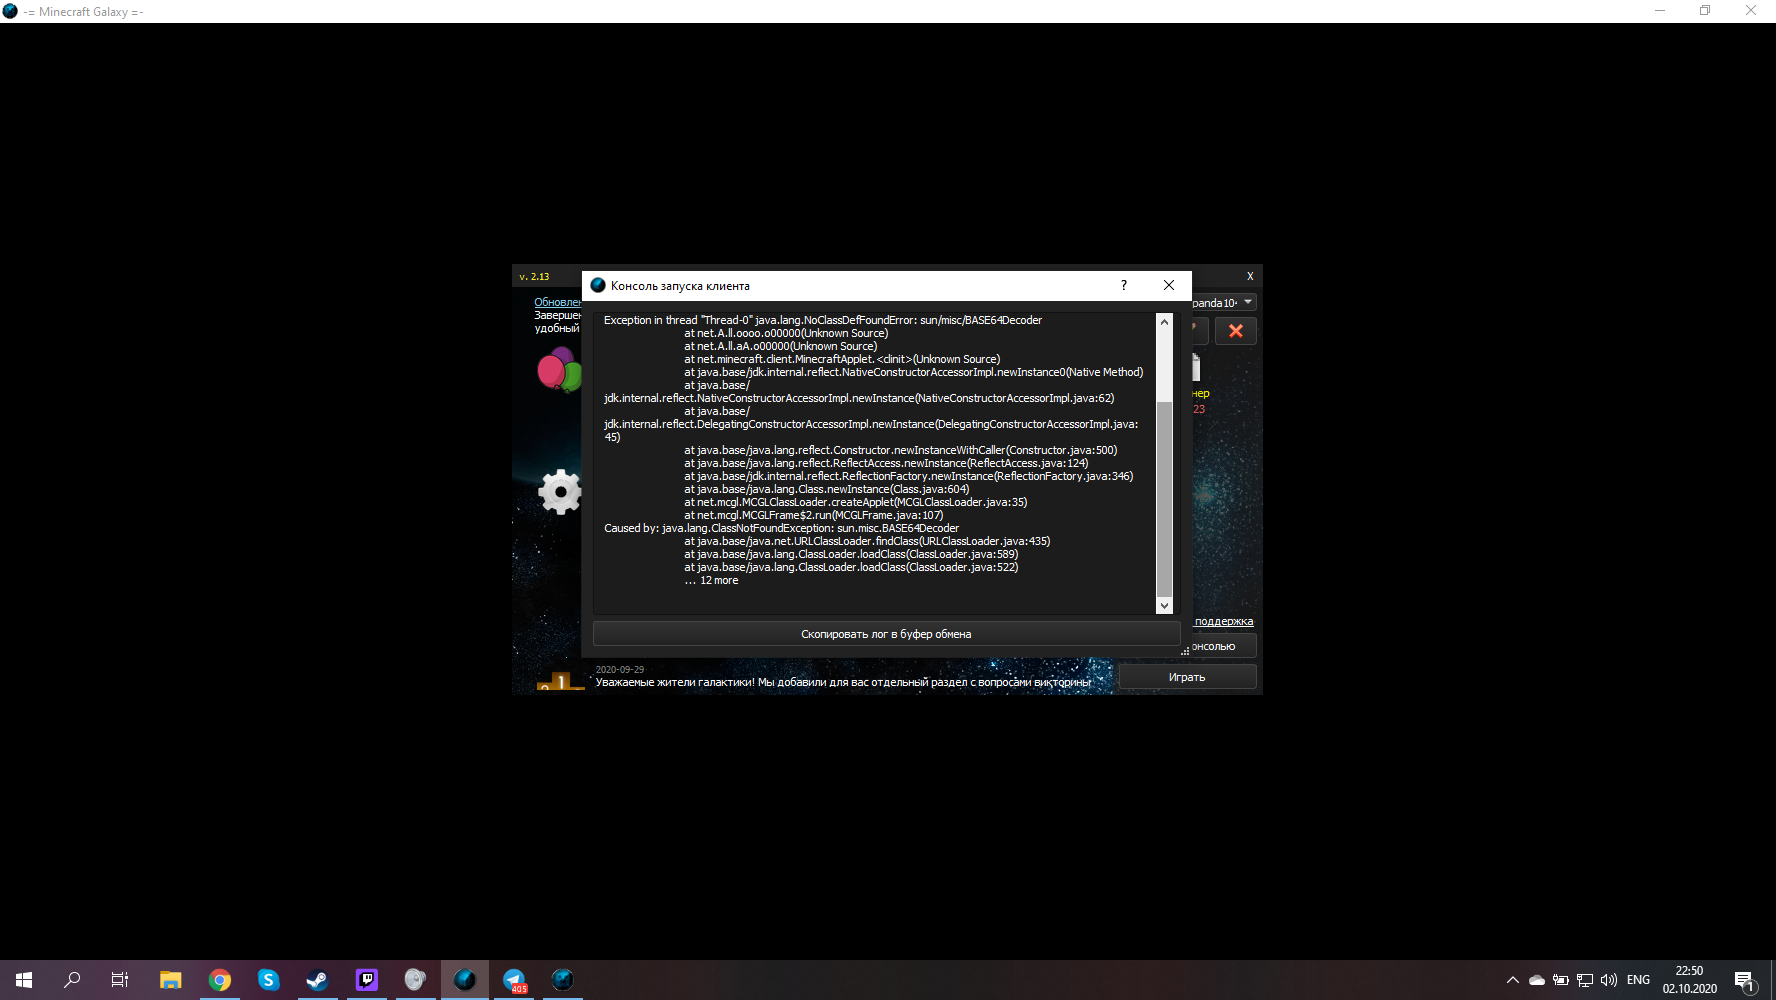Switch the ENG input language indicator

(1638, 980)
